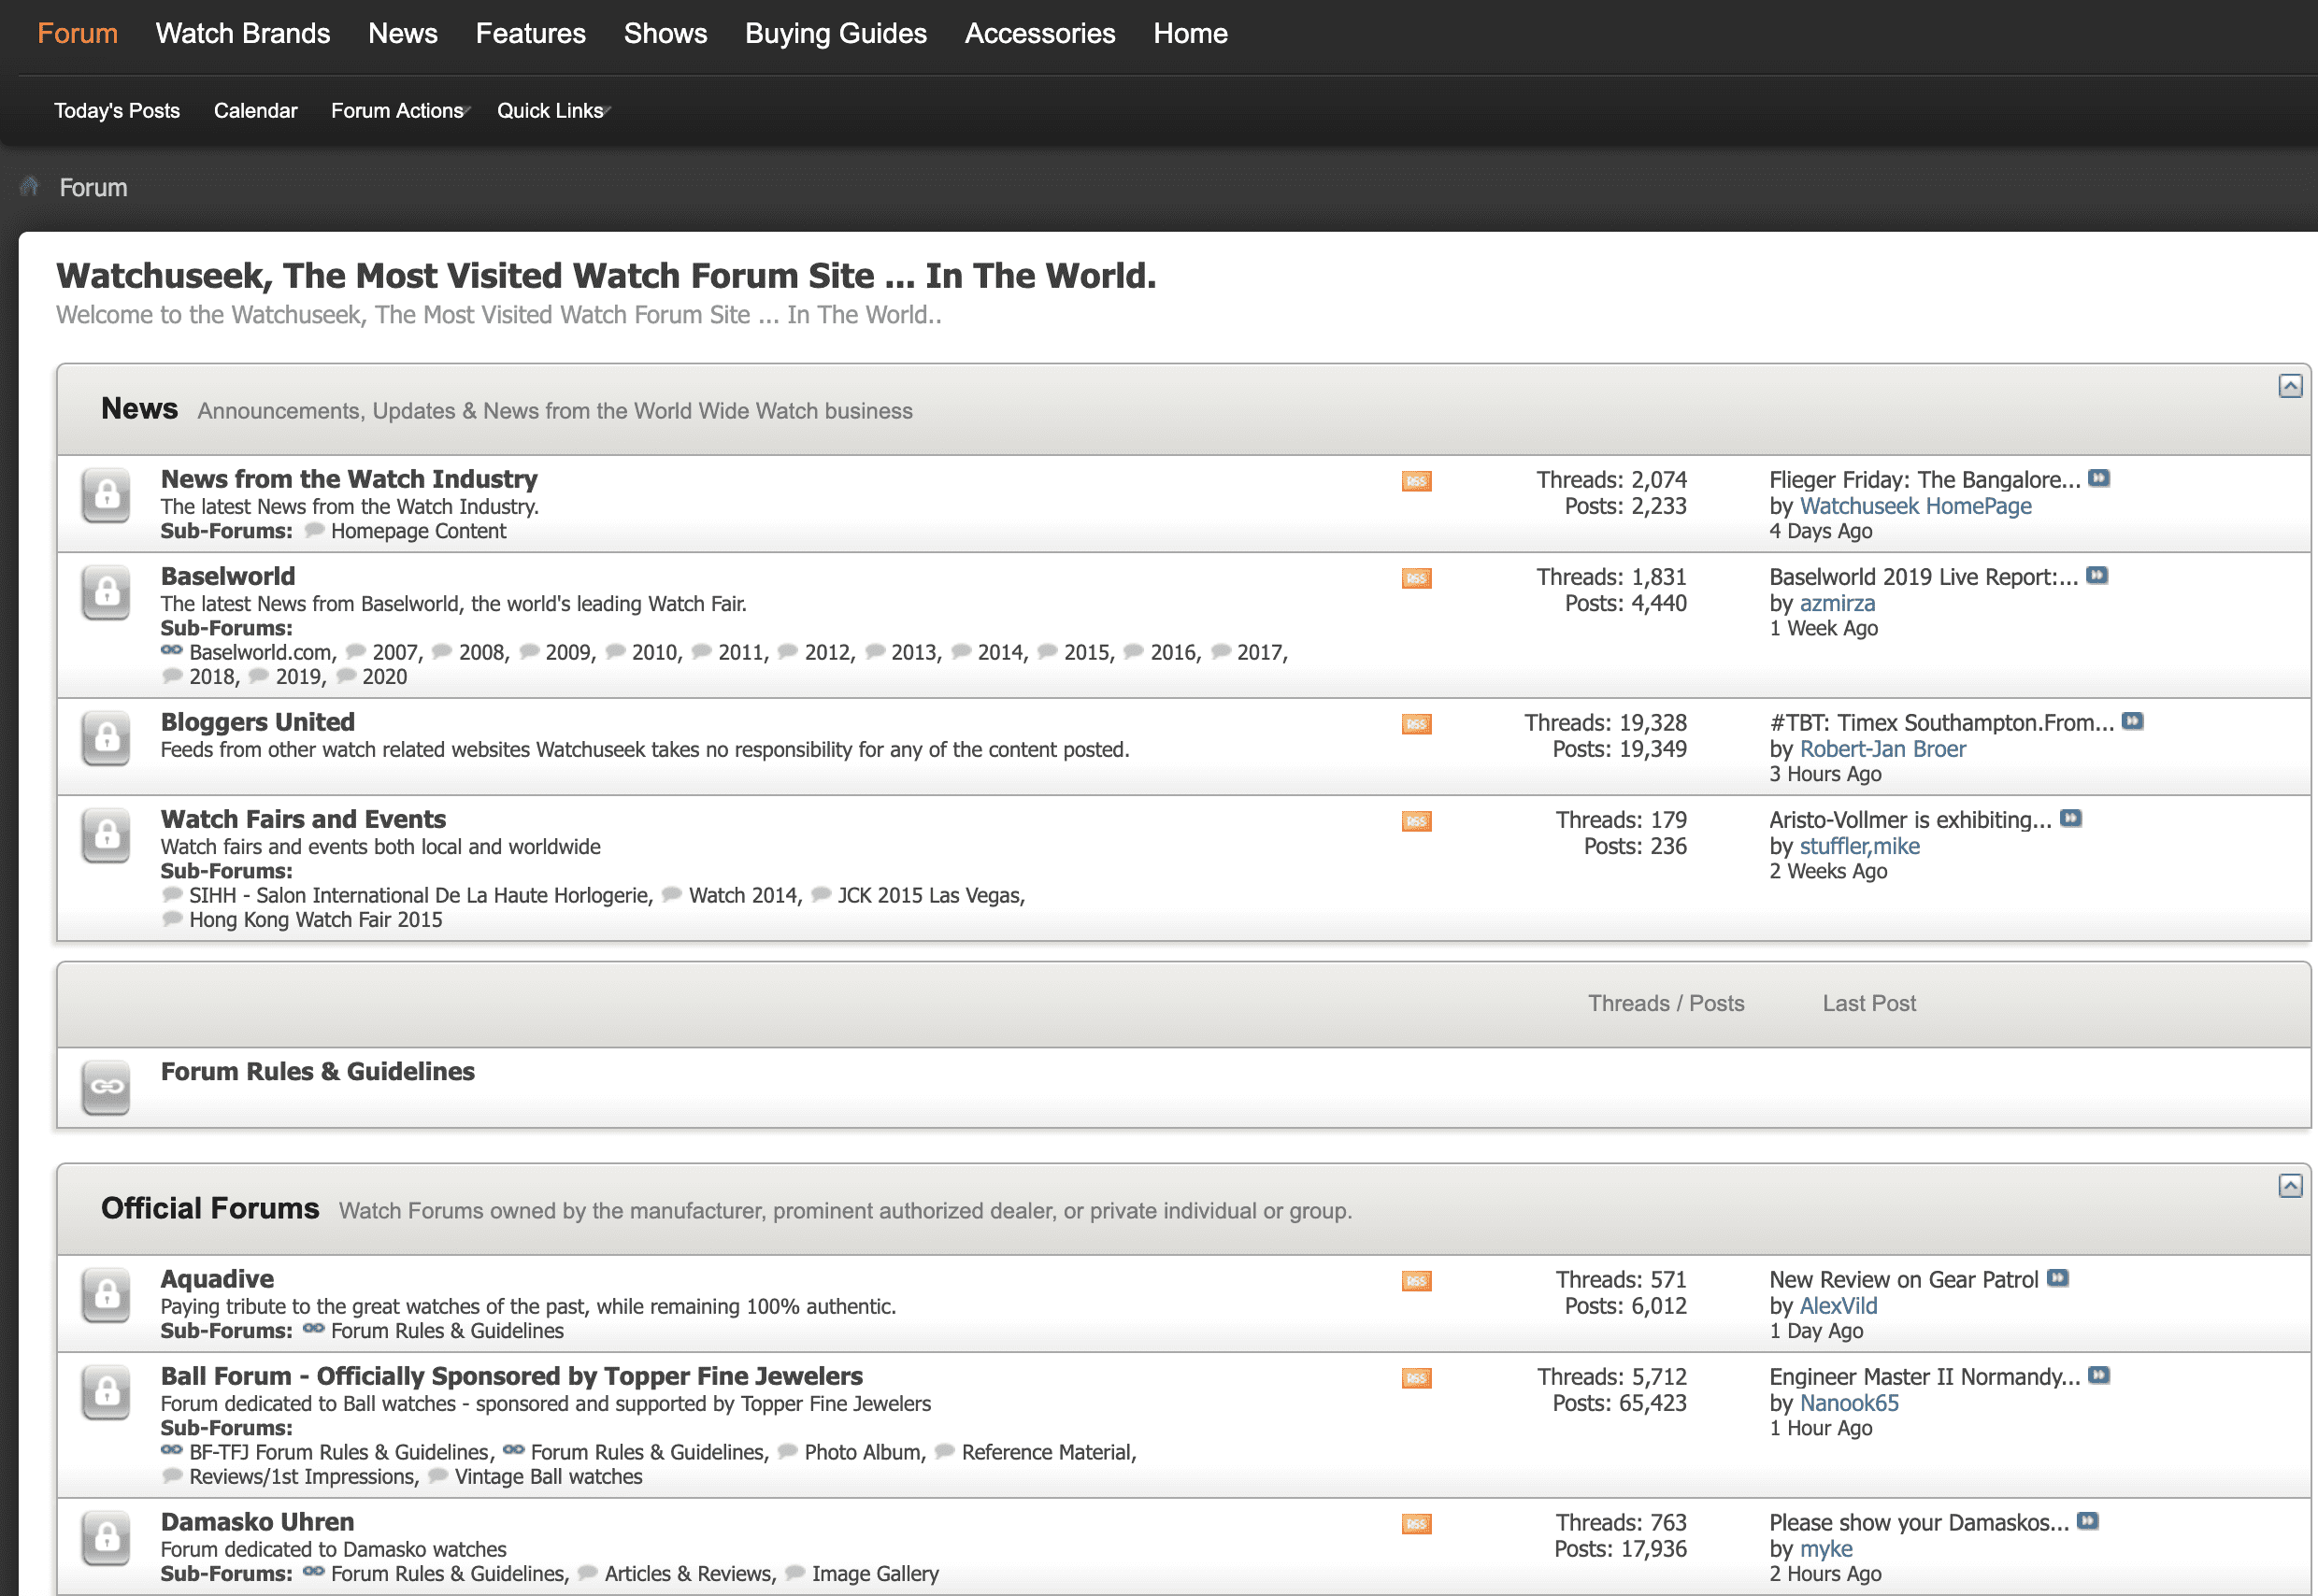This screenshot has width=2318, height=1596.
Task: Open the Damasko Uhren forum
Action: [258, 1522]
